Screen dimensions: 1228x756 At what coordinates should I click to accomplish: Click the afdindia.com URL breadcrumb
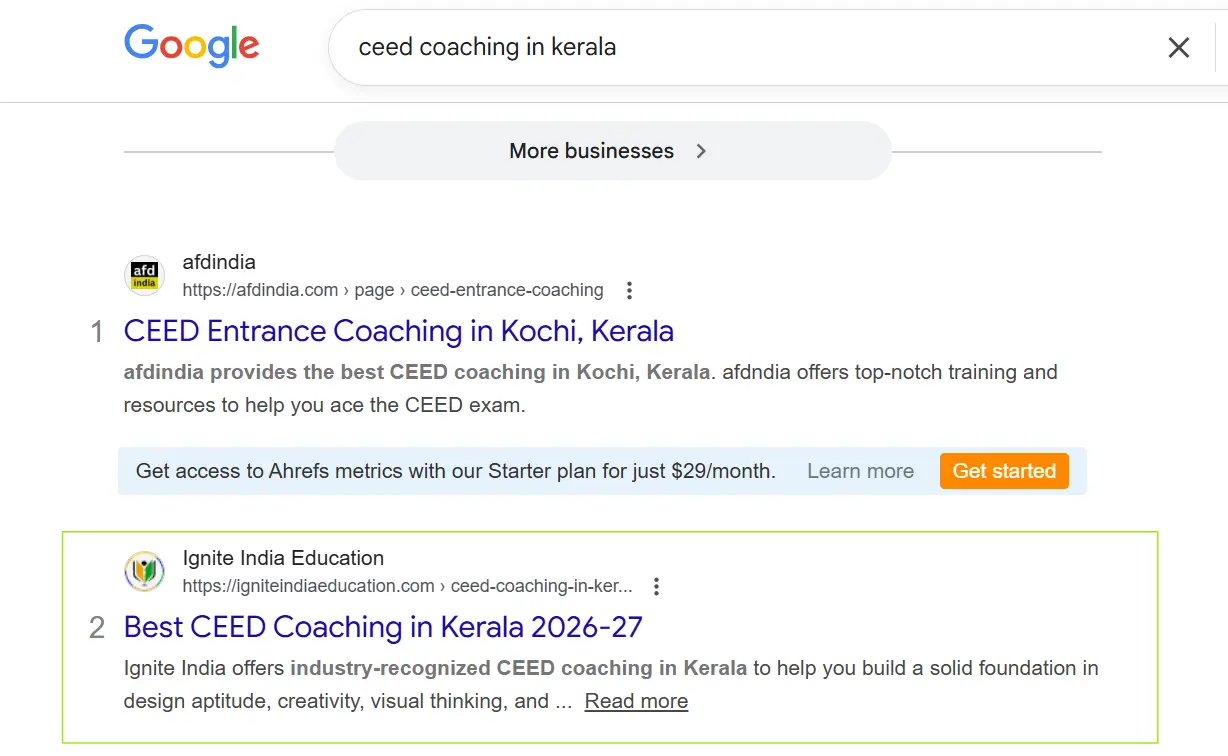coord(392,290)
